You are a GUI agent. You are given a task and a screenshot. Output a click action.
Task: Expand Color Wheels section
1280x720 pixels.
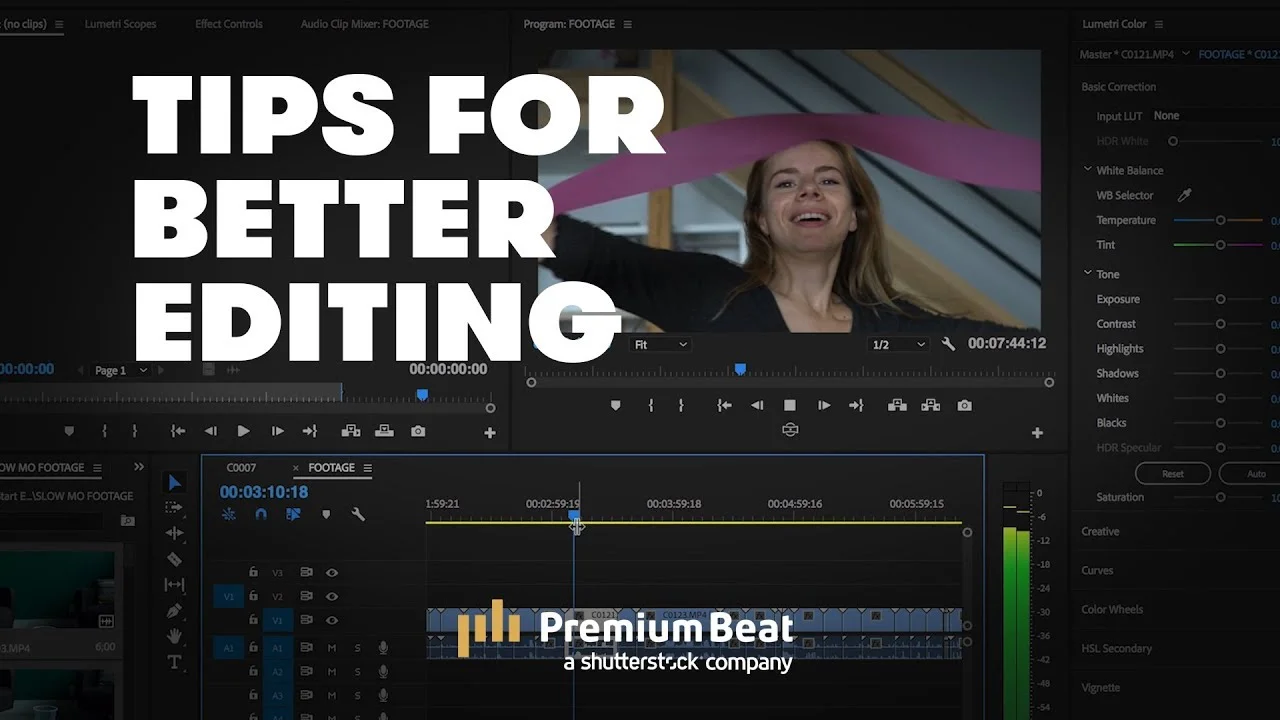coord(1112,609)
